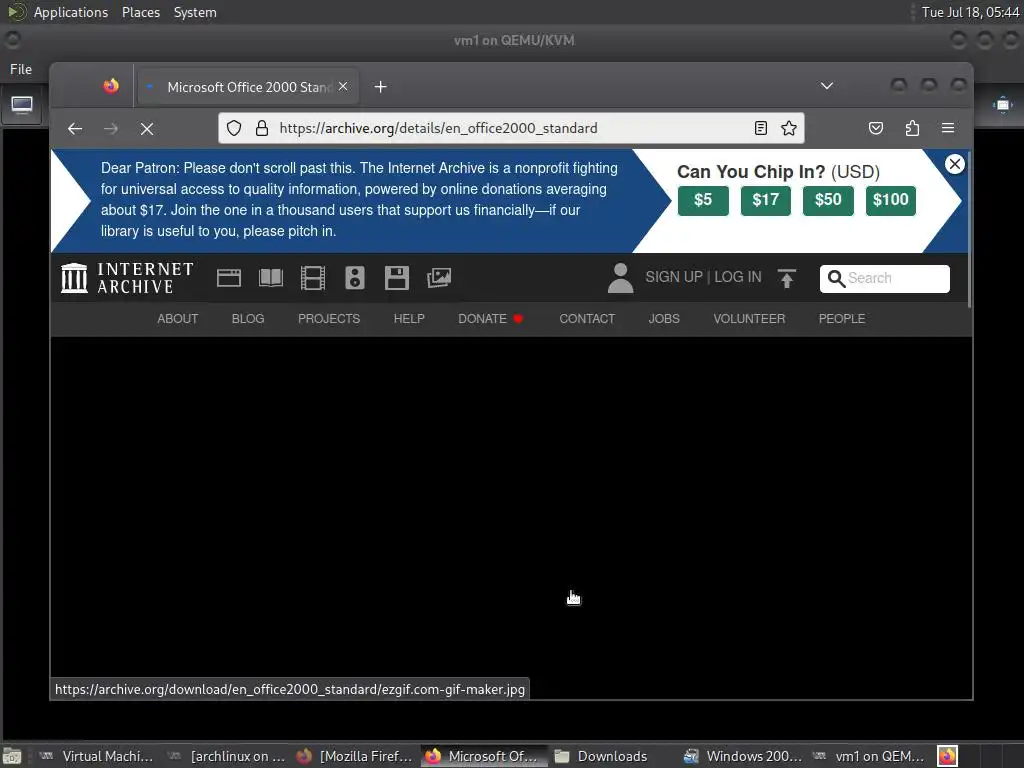Open the File menu of vm1 window
The image size is (1024, 768).
(21, 69)
